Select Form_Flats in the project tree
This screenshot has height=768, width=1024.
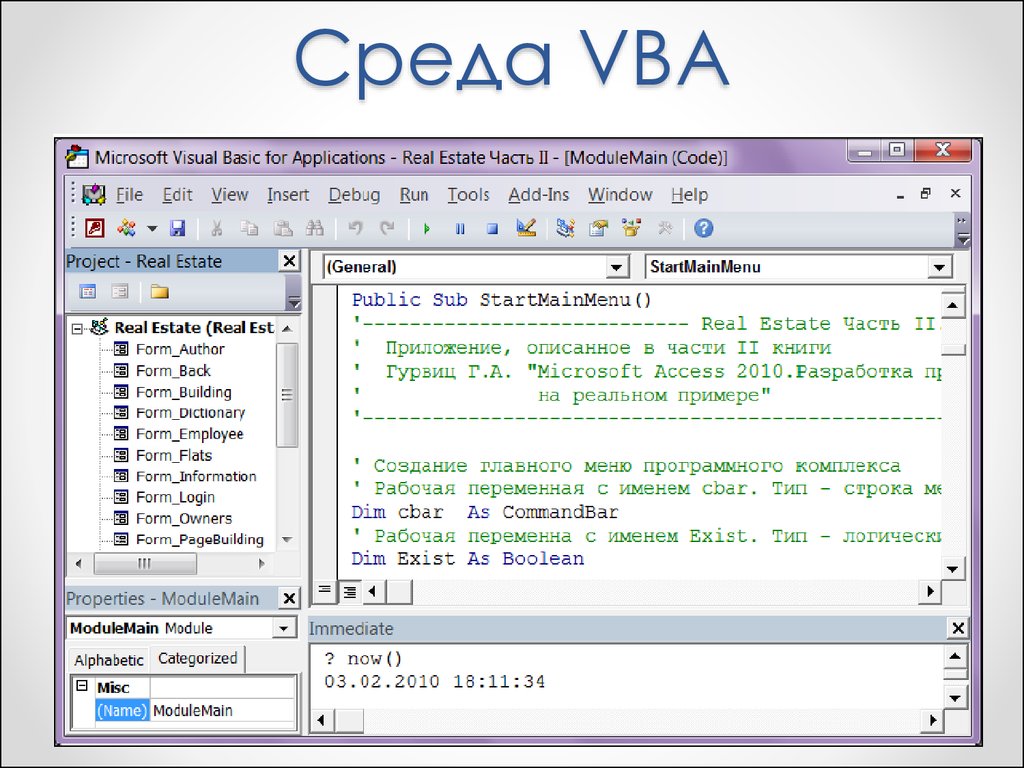(174, 455)
